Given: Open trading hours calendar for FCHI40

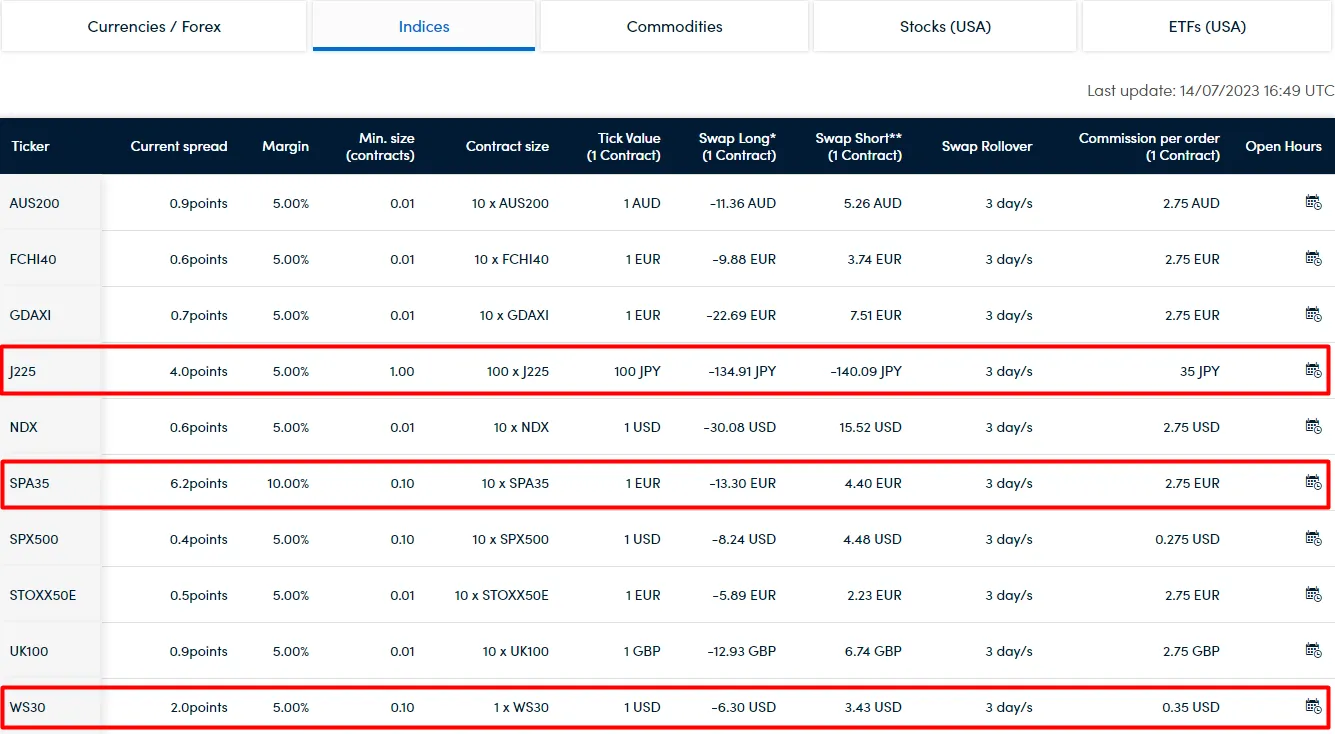Looking at the screenshot, I should click(1313, 258).
